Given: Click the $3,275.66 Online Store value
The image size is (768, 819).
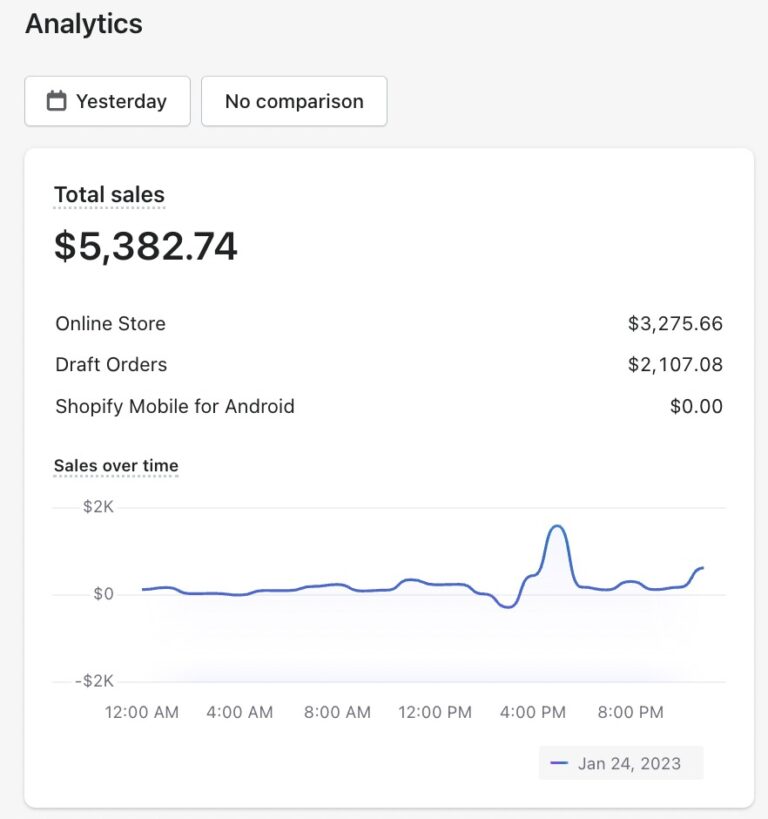Looking at the screenshot, I should pyautogui.click(x=675, y=324).
